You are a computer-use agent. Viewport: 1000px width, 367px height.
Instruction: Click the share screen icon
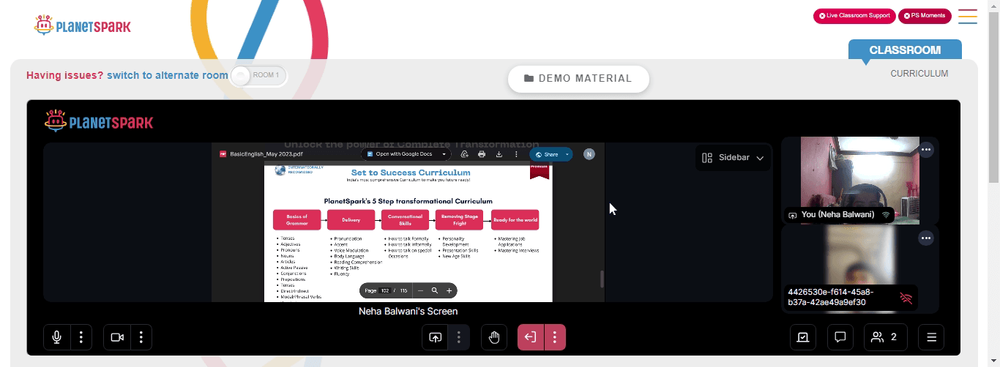pos(435,338)
